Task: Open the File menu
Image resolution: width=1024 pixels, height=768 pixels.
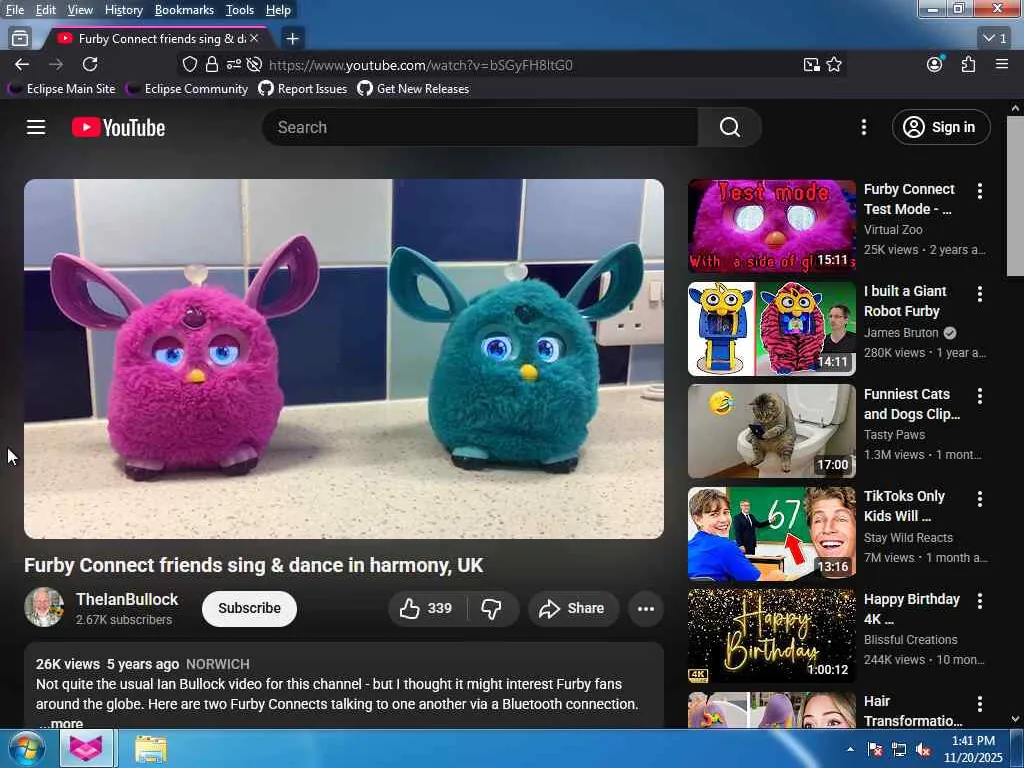Action: point(15,10)
